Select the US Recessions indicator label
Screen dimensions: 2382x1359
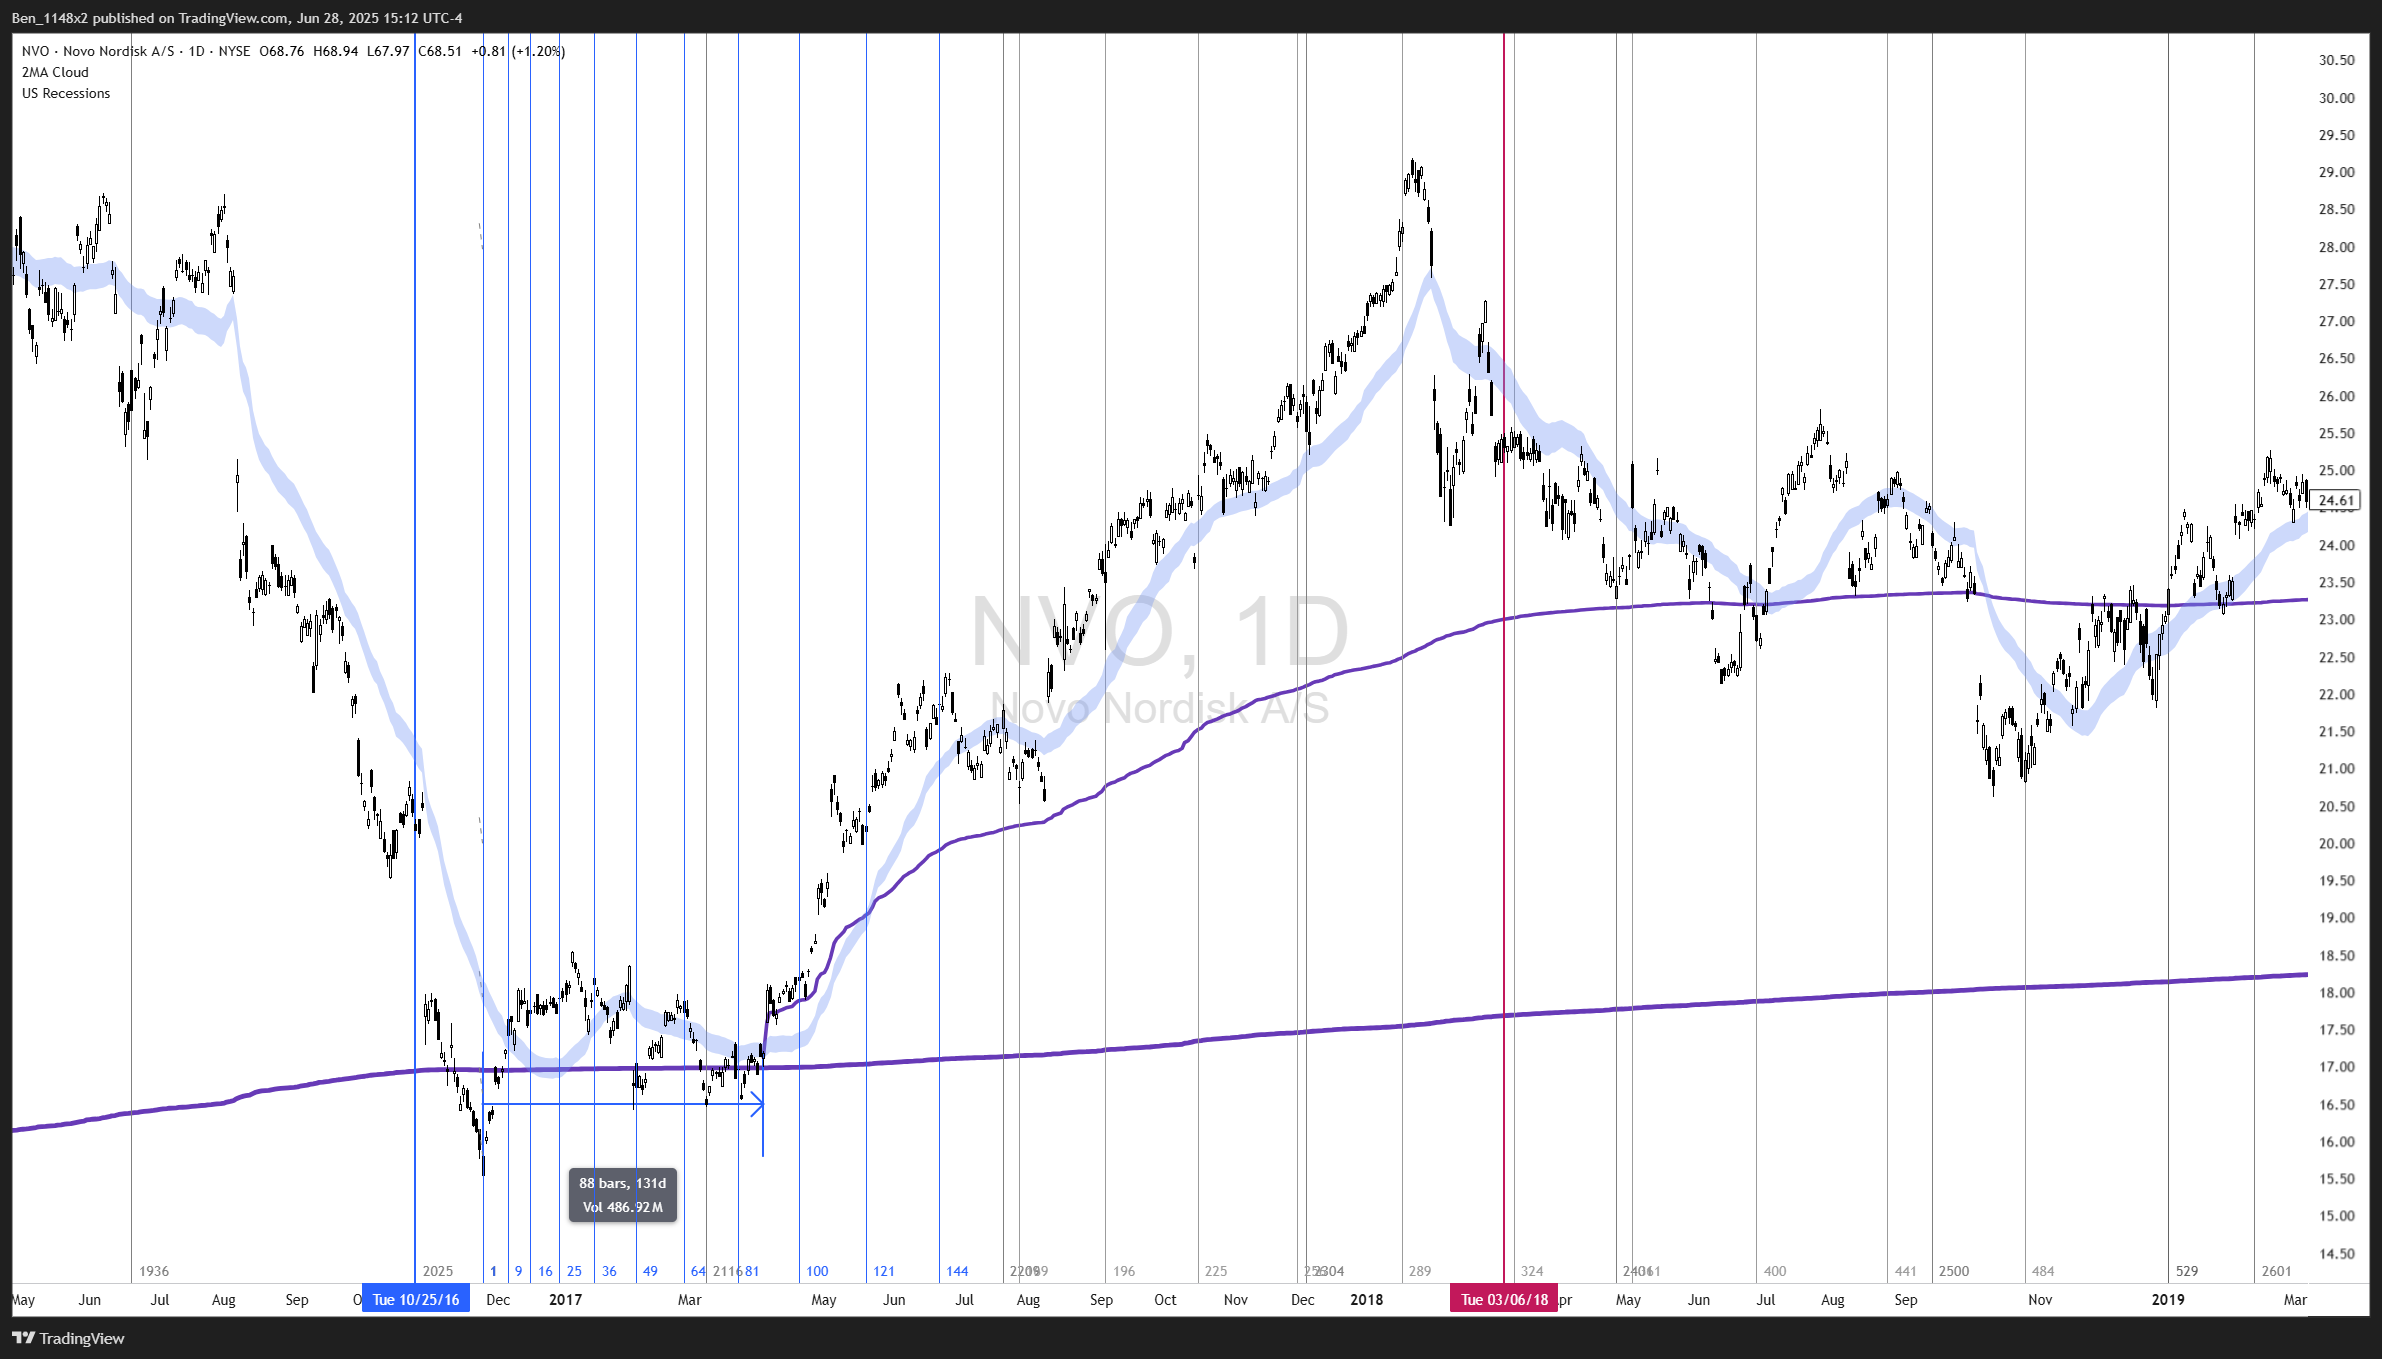point(66,93)
